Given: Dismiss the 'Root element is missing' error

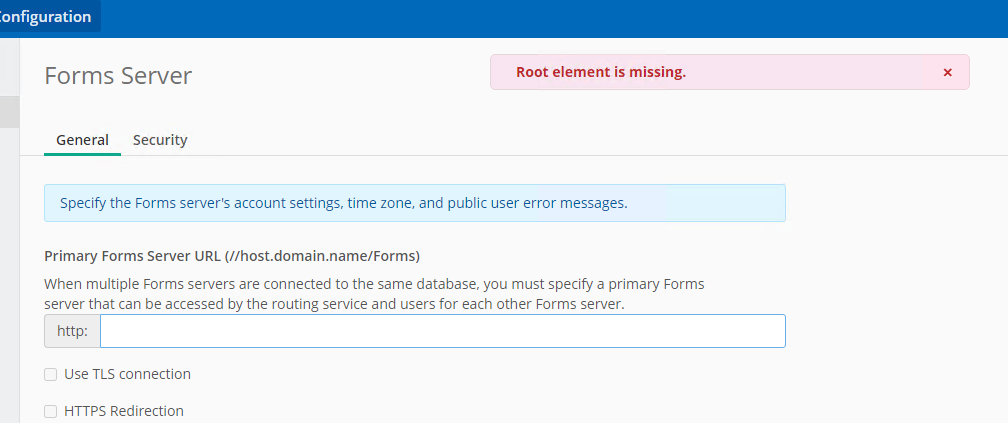Looking at the screenshot, I should tap(947, 73).
